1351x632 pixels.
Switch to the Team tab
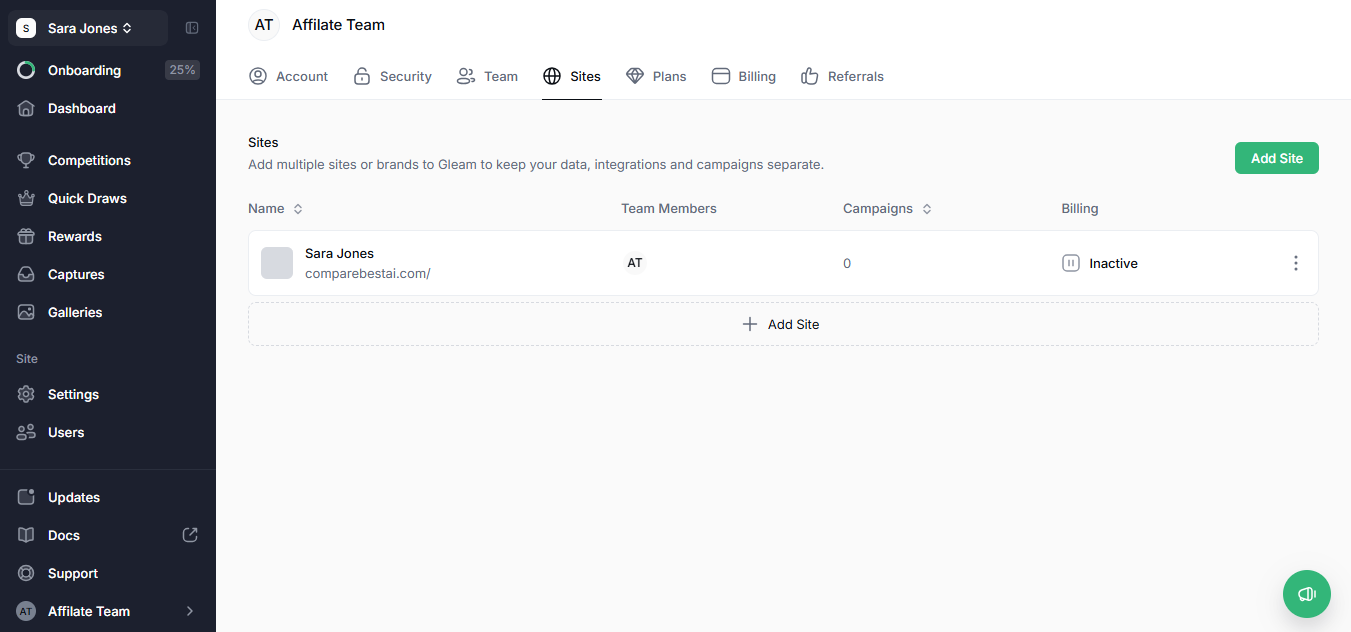tap(487, 76)
